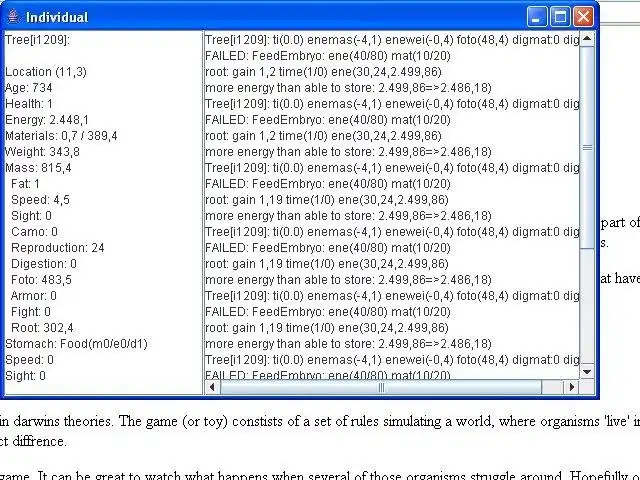
Task: Click the 'Foto: 483,5' entry
Action: [x=41, y=280]
